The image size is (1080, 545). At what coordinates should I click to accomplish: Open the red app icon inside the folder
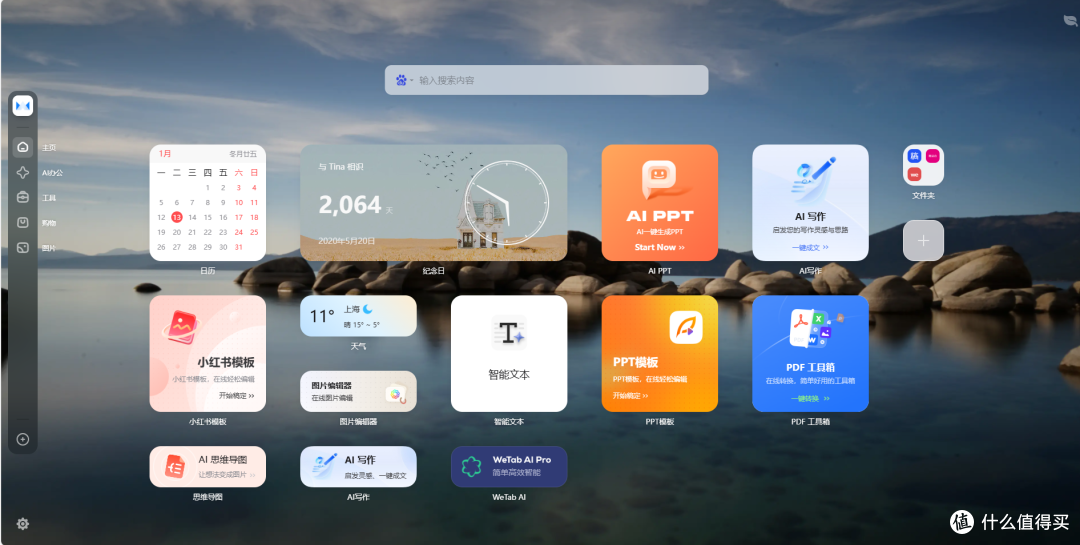pos(914,174)
